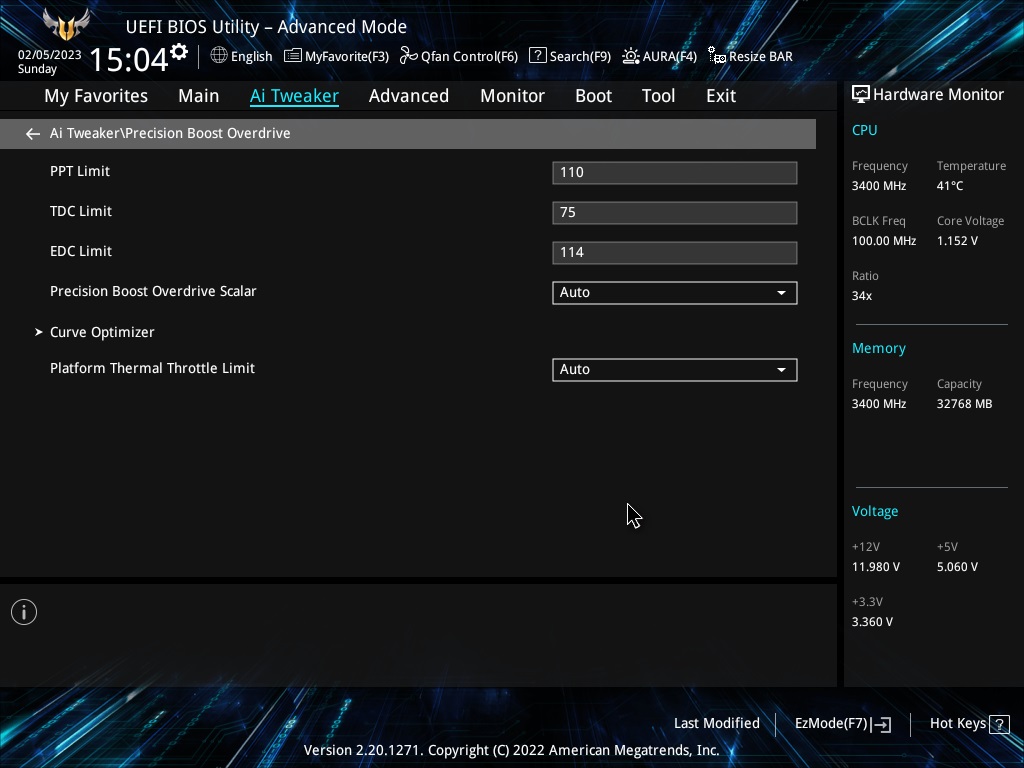Image resolution: width=1024 pixels, height=768 pixels.
Task: Select the PPT Limit label
Action: point(80,171)
